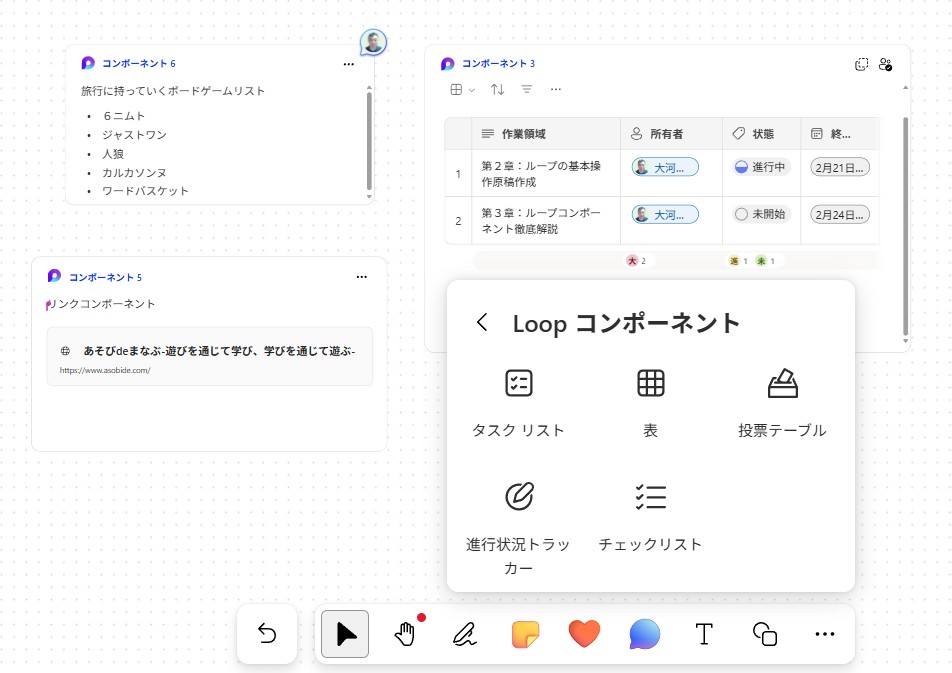Open the blue comment bubble tool

[644, 634]
